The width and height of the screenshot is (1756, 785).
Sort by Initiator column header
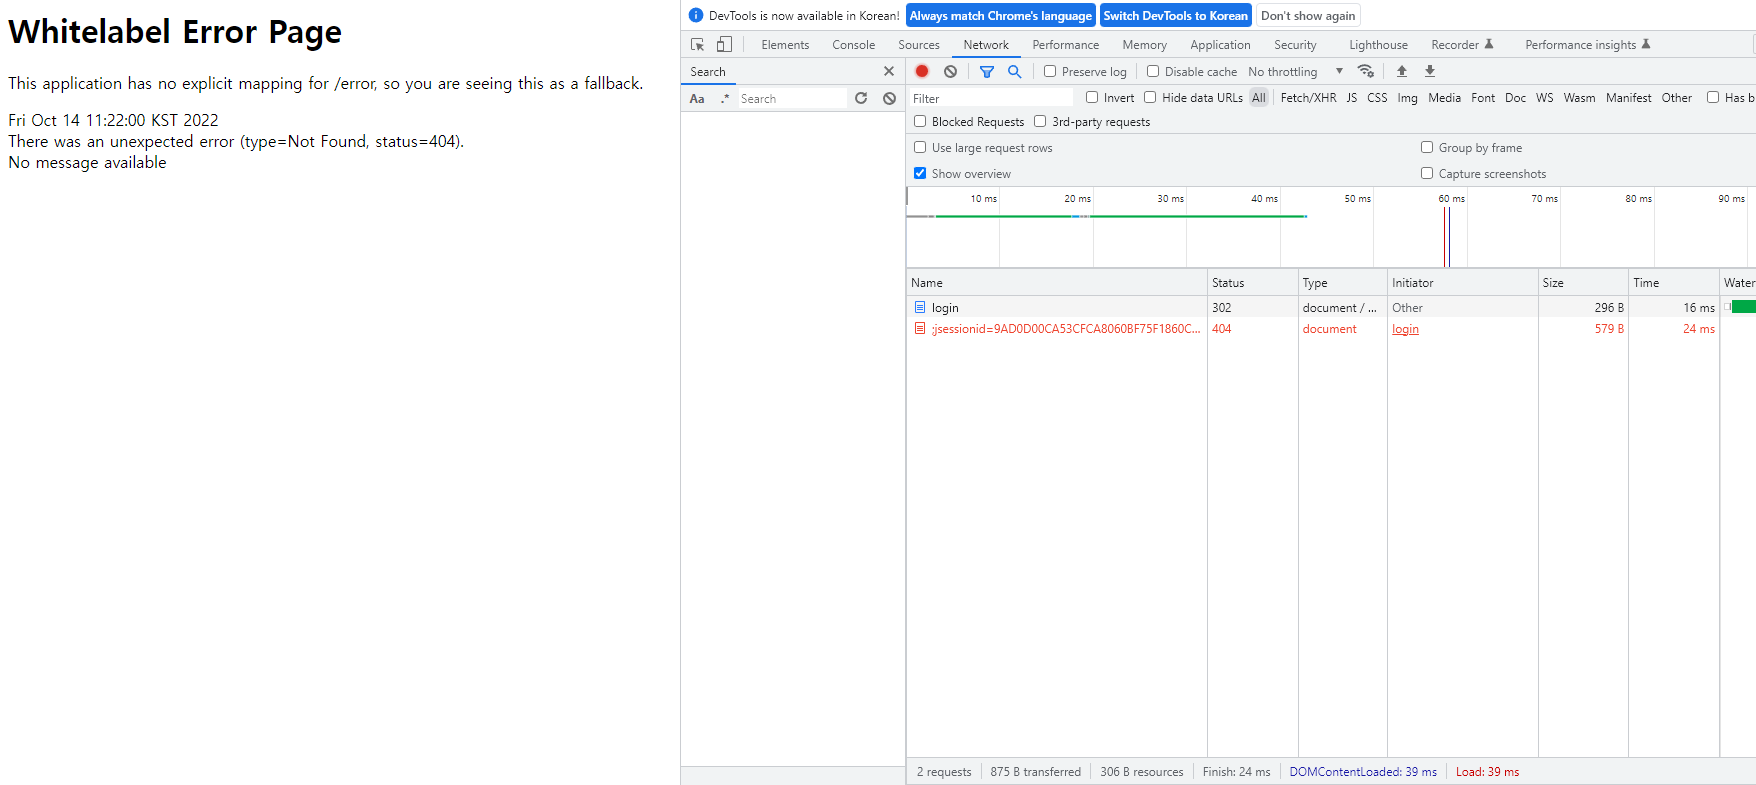coord(1462,283)
